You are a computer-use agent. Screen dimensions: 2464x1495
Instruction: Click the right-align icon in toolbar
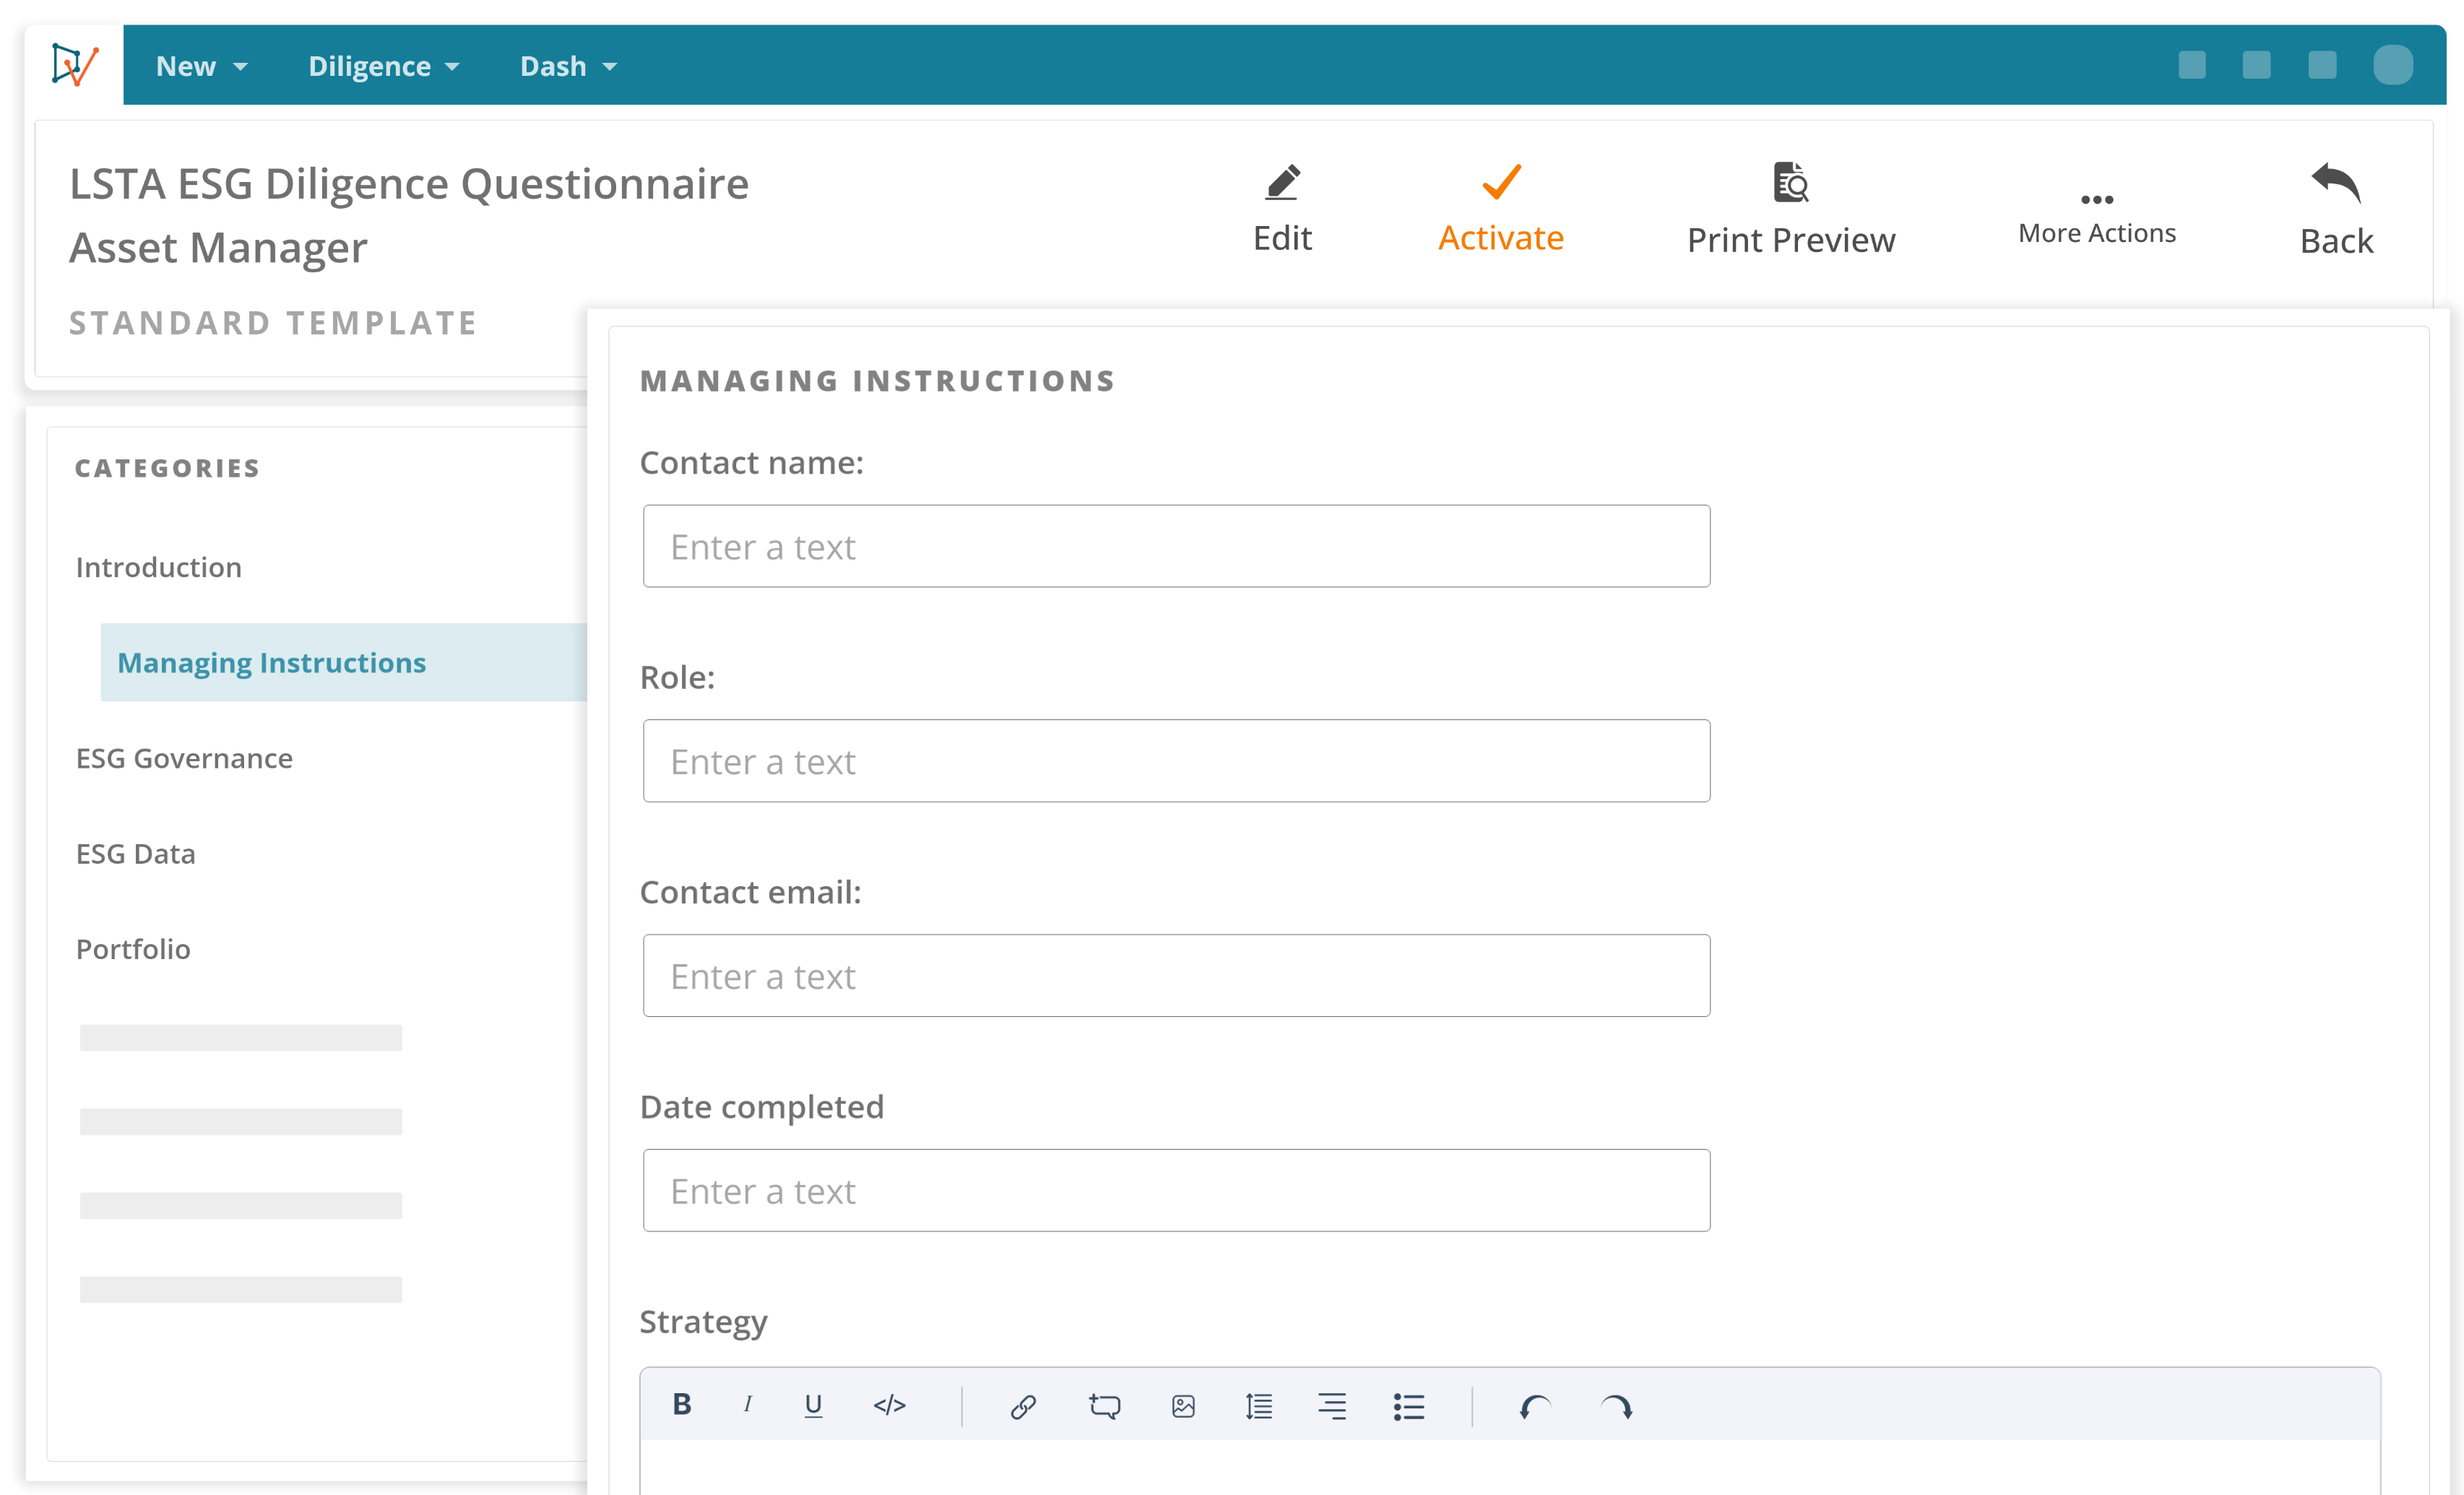point(1332,1406)
